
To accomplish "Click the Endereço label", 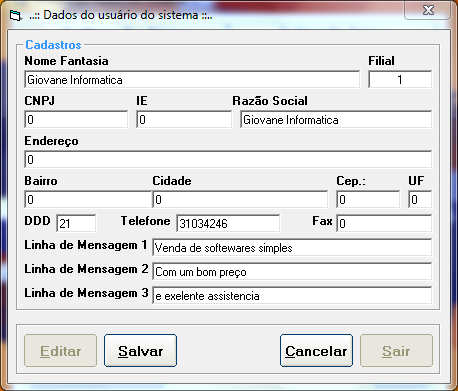I will coord(51,141).
